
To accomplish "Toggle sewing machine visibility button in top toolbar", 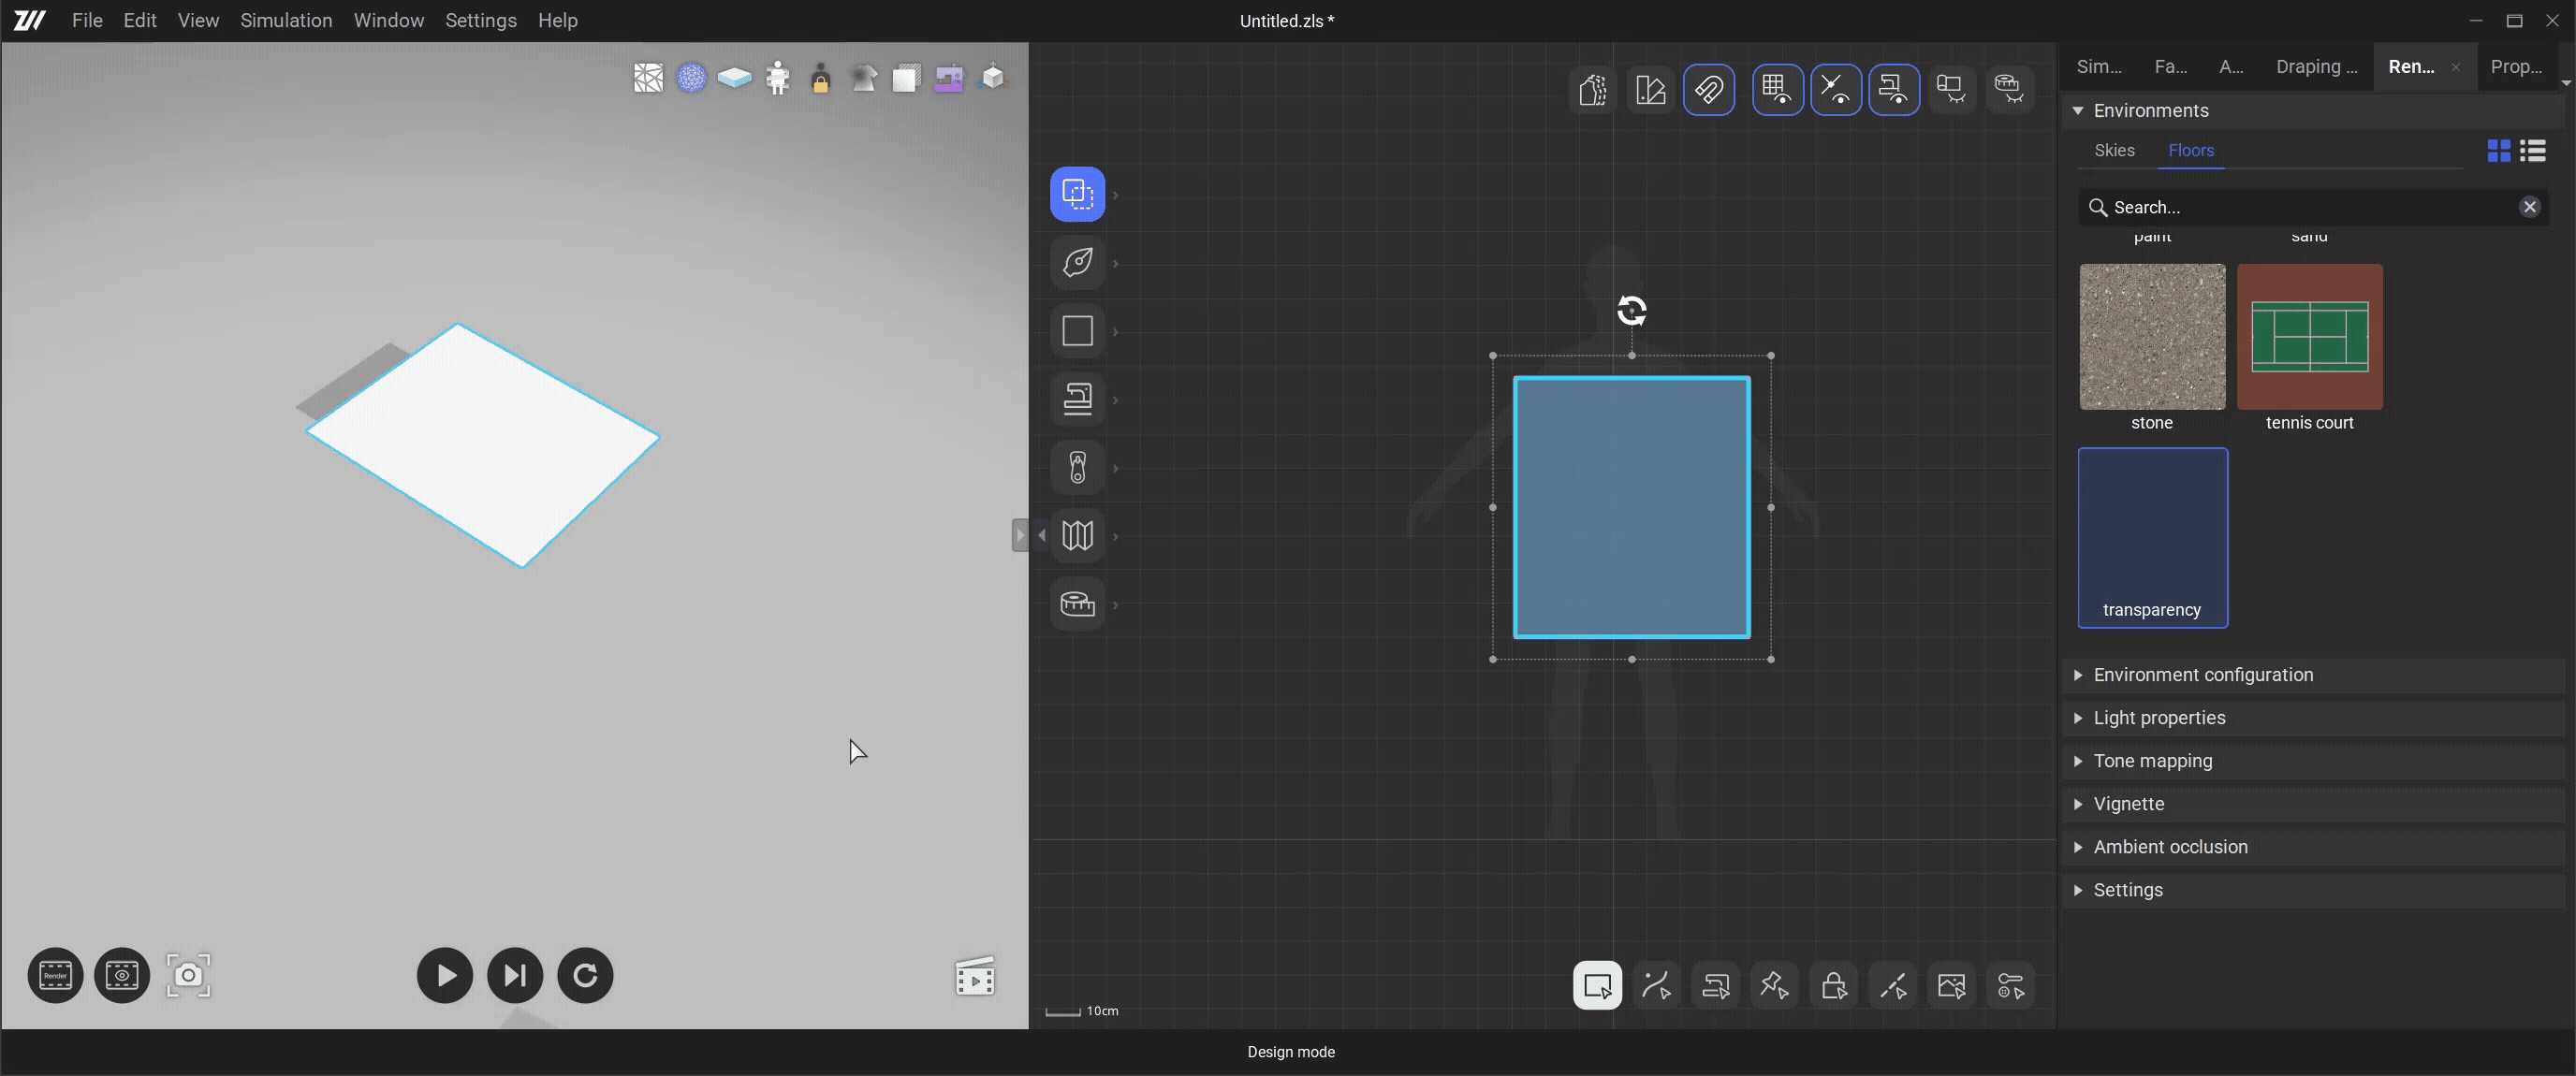I will (x=1893, y=90).
